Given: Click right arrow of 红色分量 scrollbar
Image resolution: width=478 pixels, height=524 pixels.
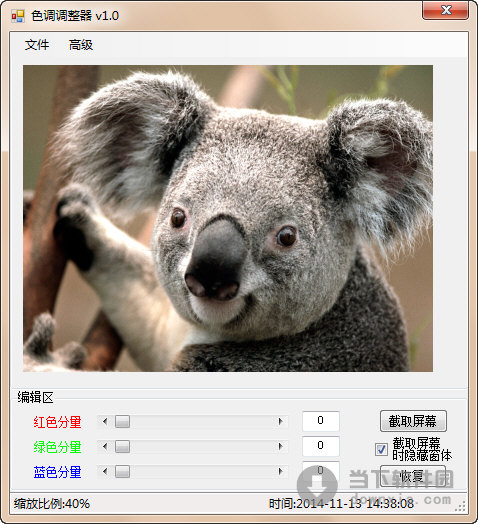Looking at the screenshot, I should coord(280,421).
